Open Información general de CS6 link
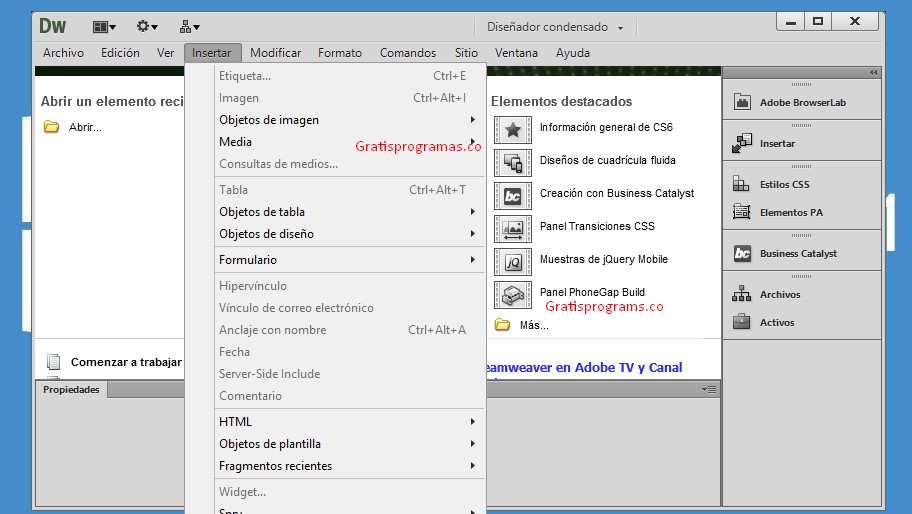 [606, 127]
